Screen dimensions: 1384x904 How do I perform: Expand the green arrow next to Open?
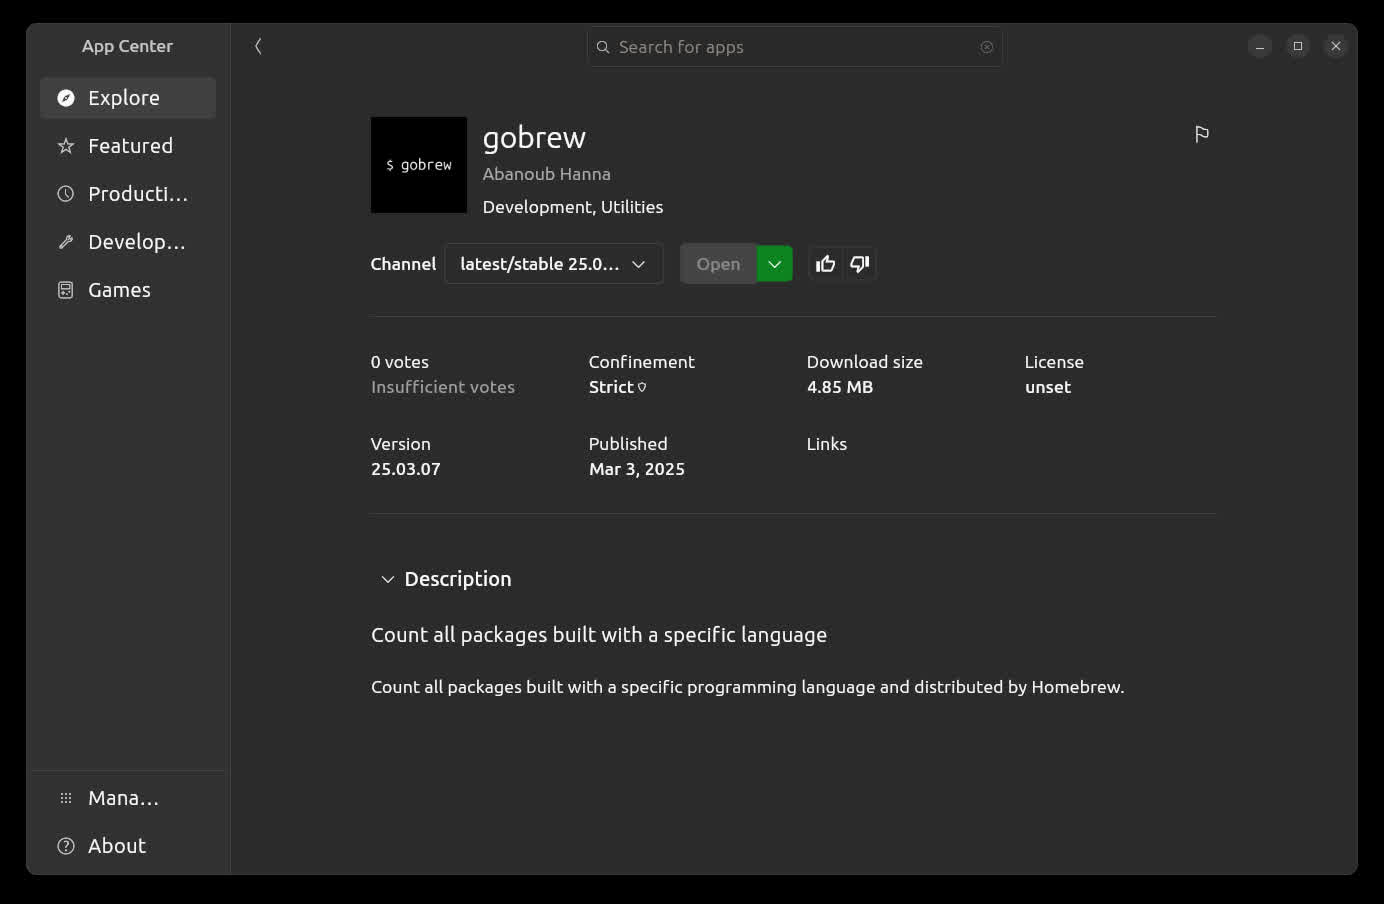[x=774, y=264]
